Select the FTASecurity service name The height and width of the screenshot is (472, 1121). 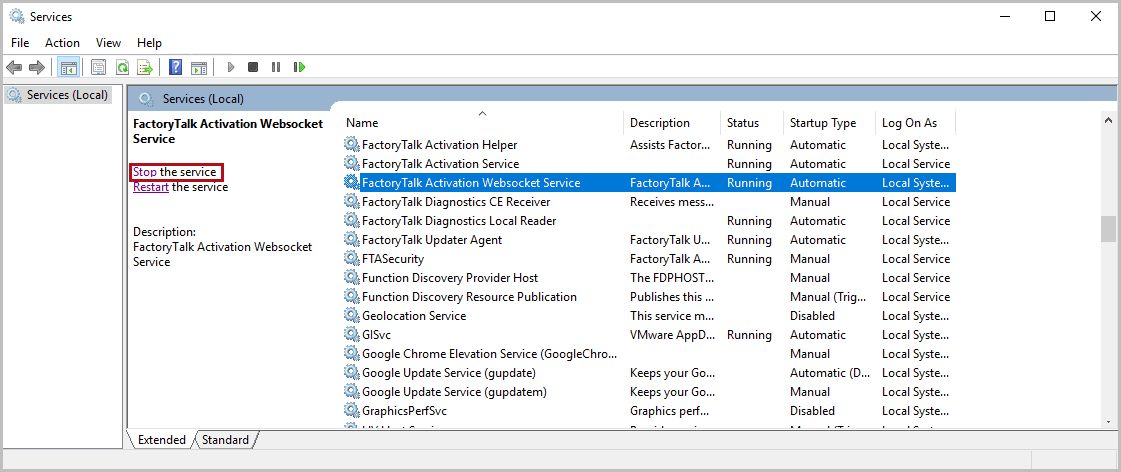(392, 259)
